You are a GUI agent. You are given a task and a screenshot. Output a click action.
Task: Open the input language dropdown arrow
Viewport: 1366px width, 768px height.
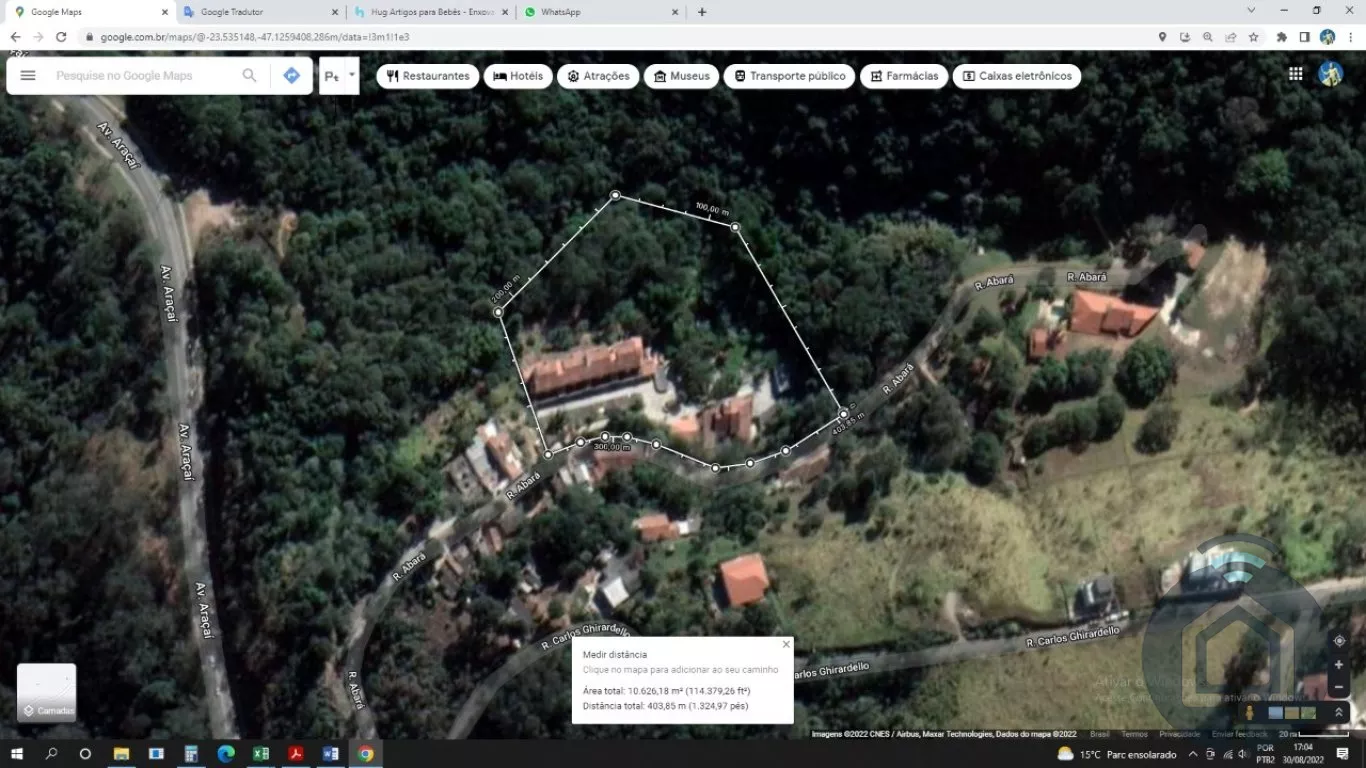351,75
